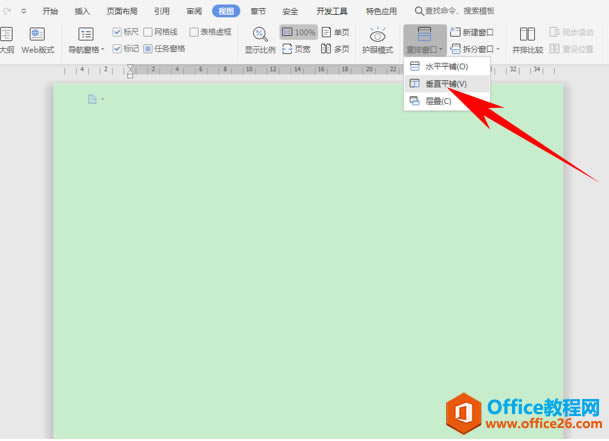Click 同步滚动 synchronous scrolling
This screenshot has height=441, width=609.
[x=571, y=32]
